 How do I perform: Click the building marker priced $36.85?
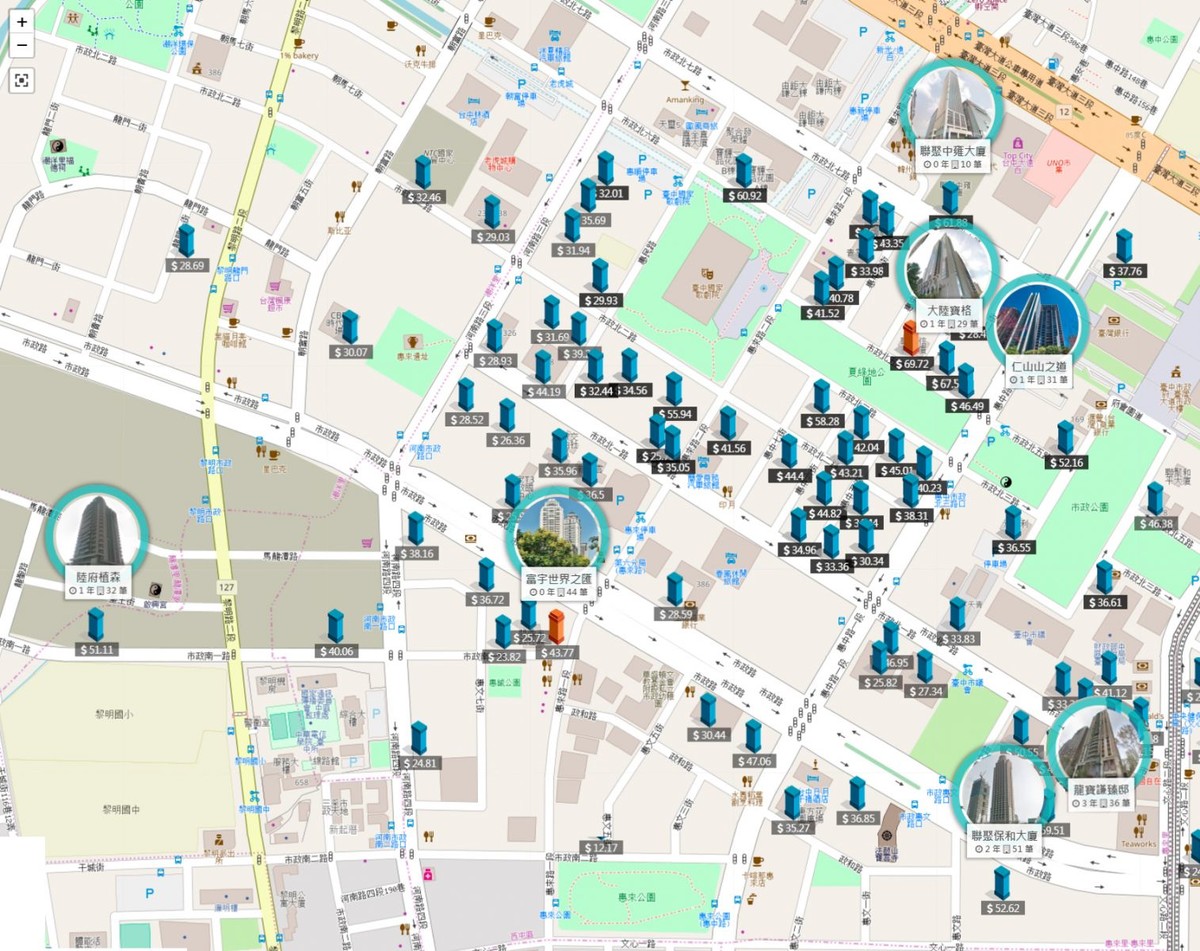pyautogui.click(x=857, y=801)
